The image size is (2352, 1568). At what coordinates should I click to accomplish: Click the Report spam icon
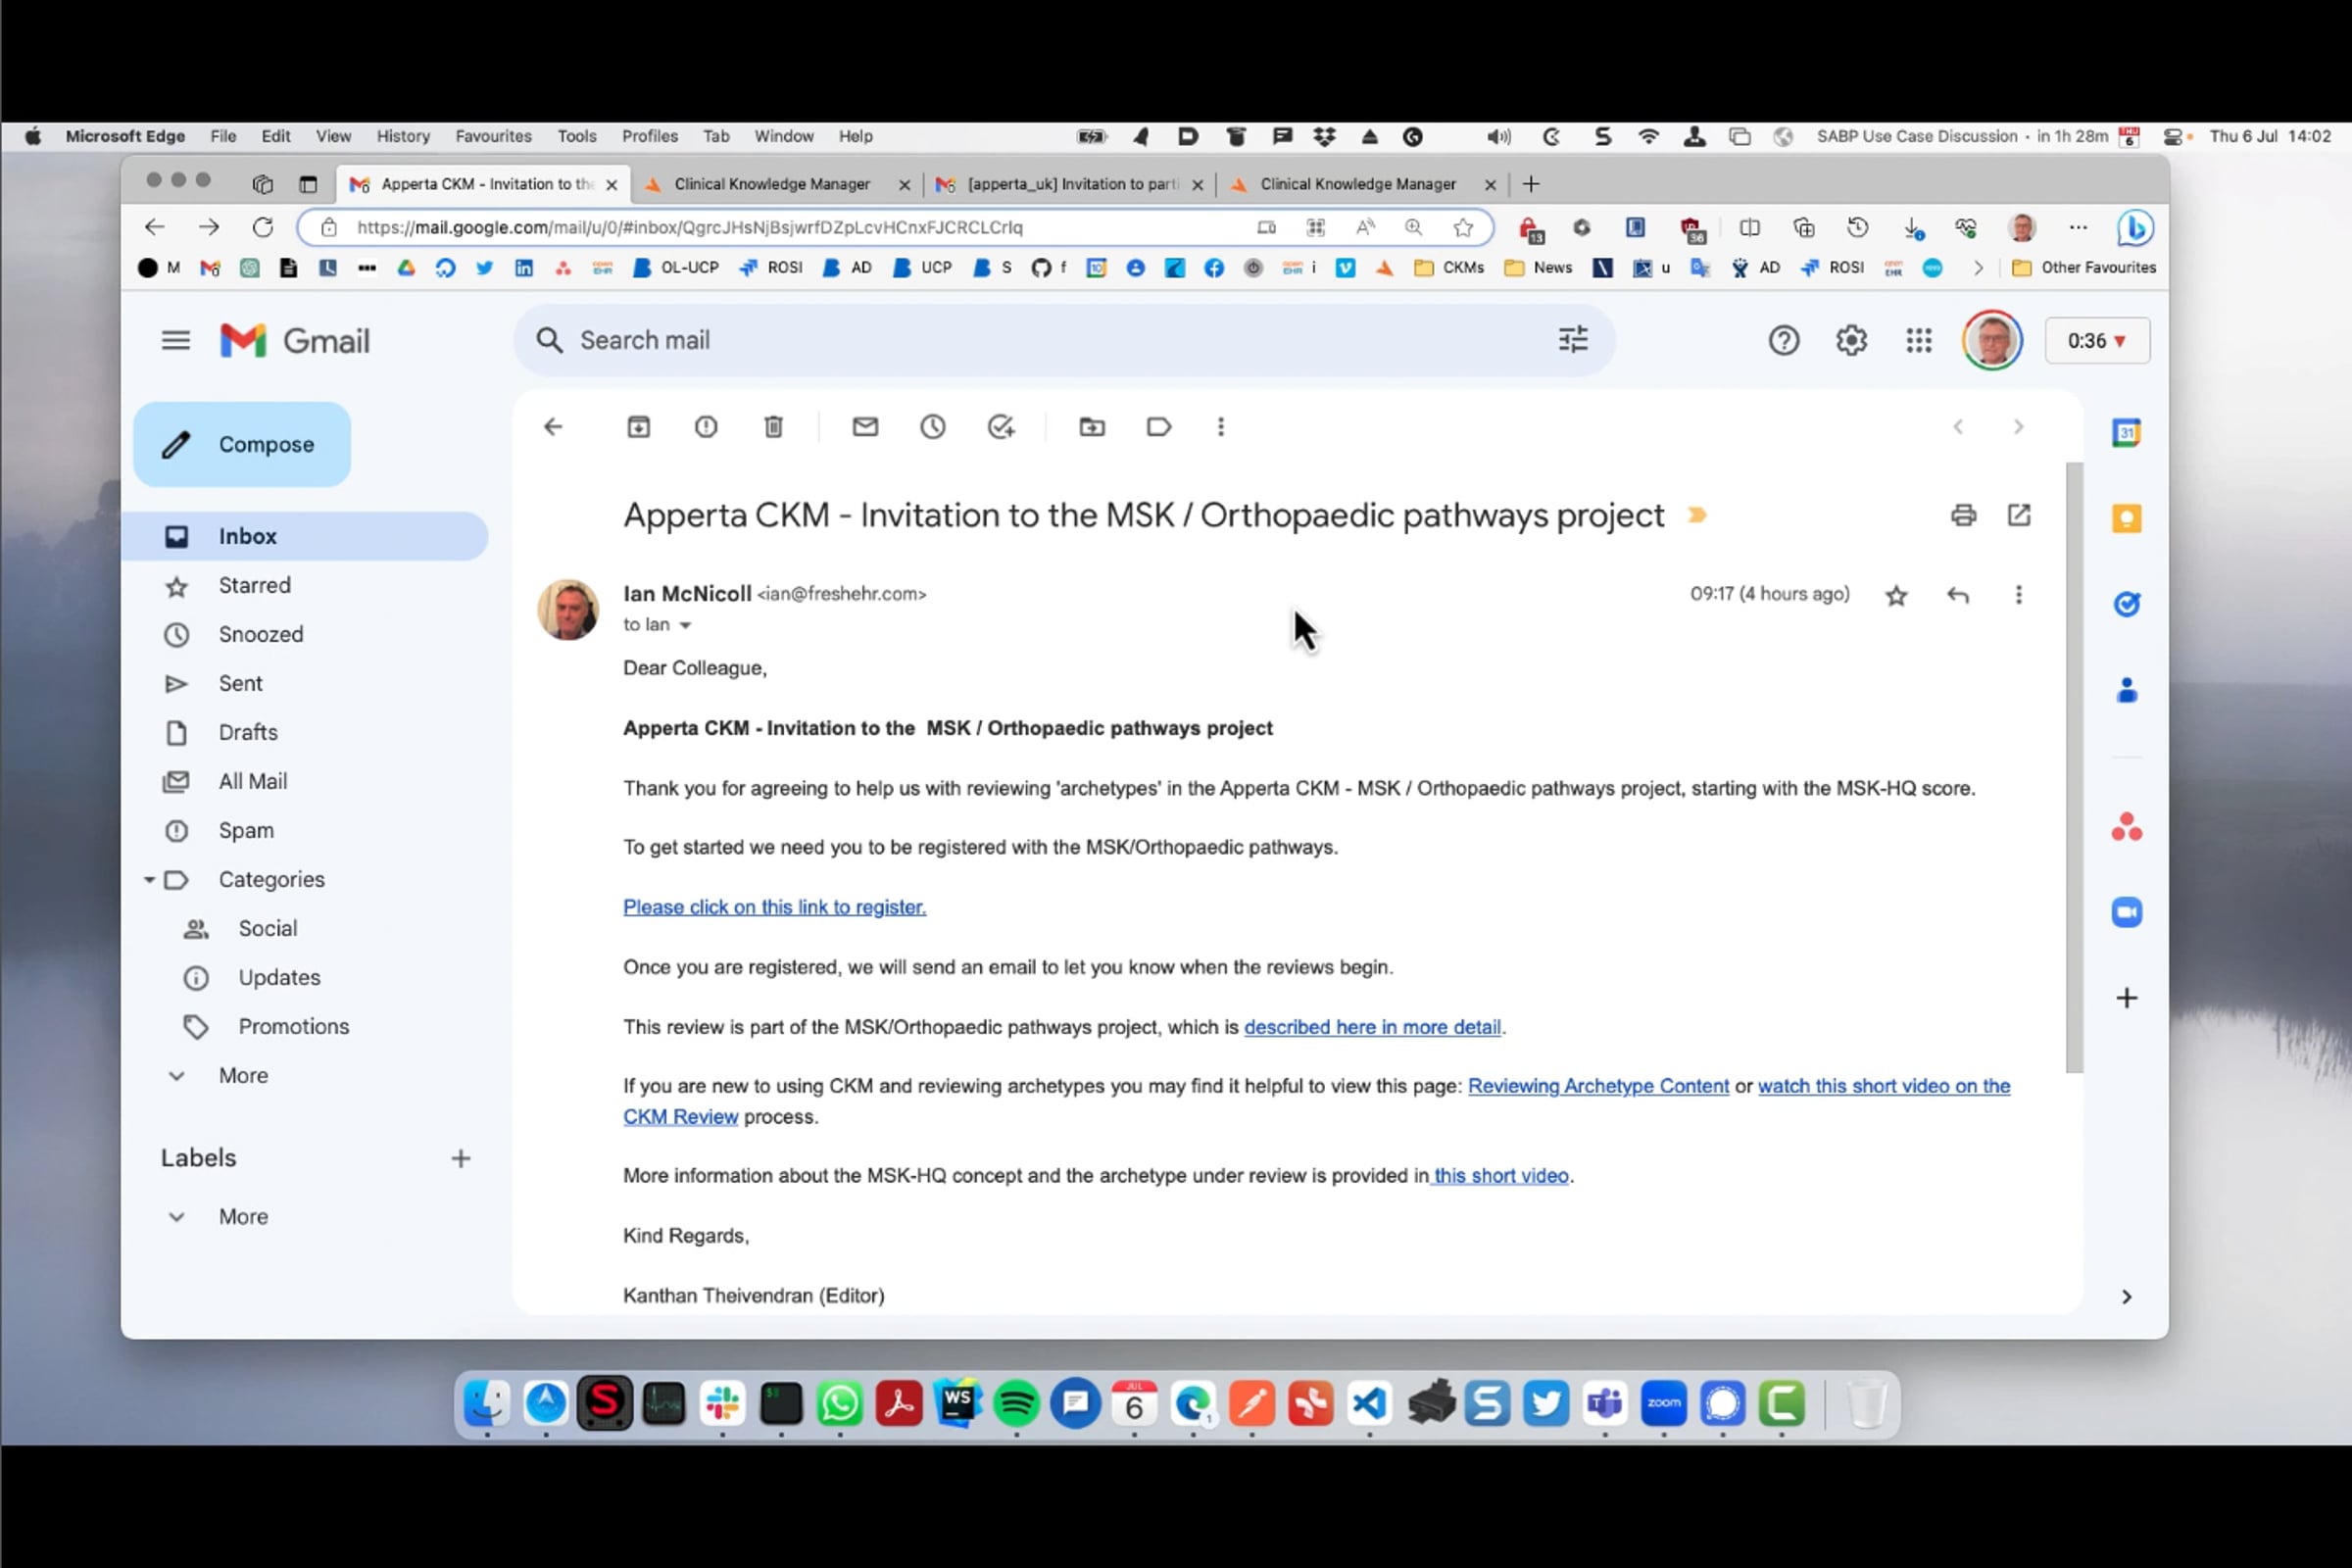[x=706, y=427]
